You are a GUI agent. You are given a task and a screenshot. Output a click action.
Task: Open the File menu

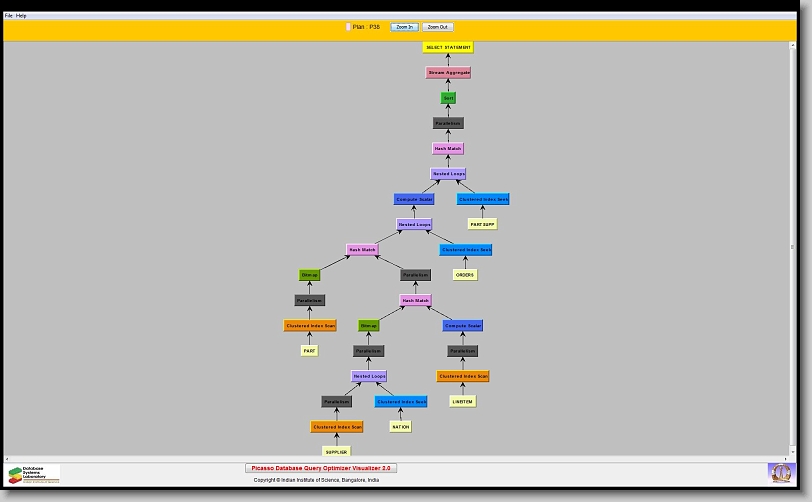(9, 16)
